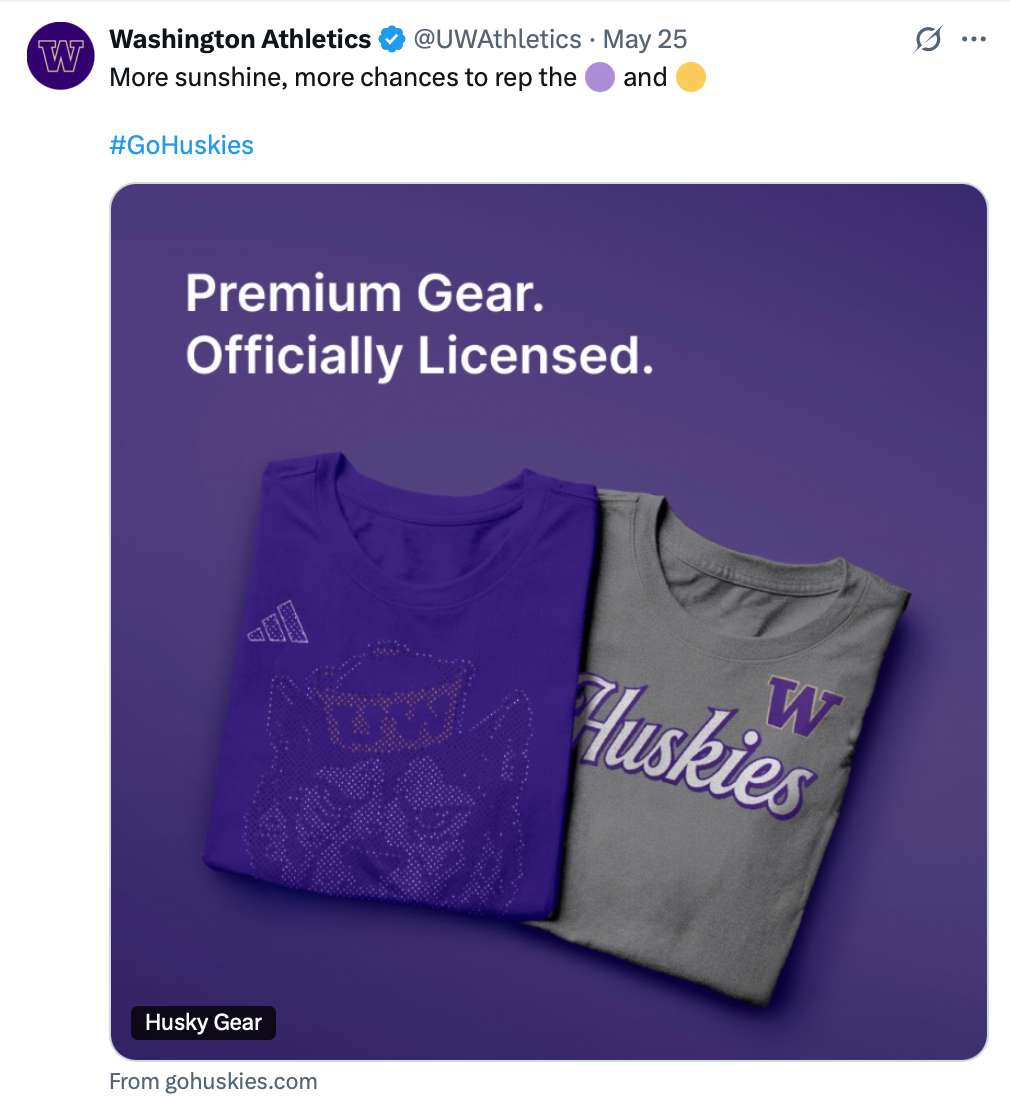The image size is (1010, 1100).
Task: Click the Husky Gear card label
Action: [203, 1022]
